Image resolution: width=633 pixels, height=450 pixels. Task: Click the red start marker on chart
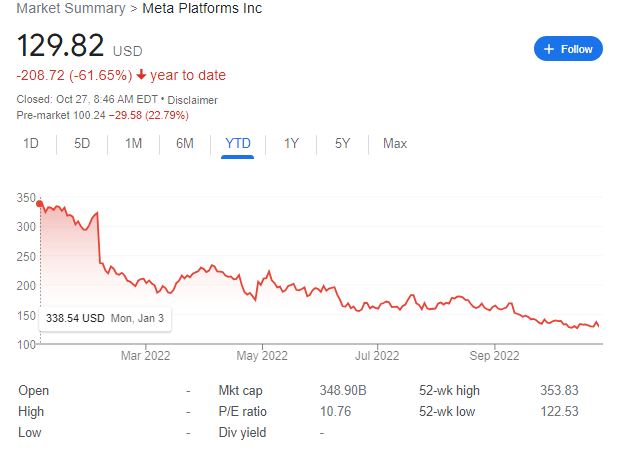click(39, 204)
